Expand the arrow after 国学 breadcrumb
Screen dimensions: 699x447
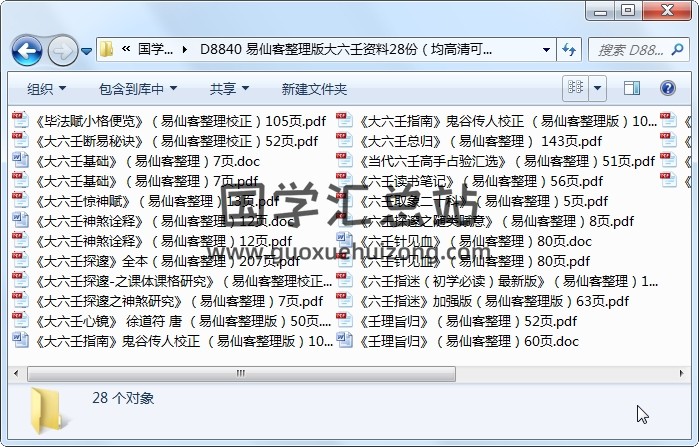coord(185,49)
